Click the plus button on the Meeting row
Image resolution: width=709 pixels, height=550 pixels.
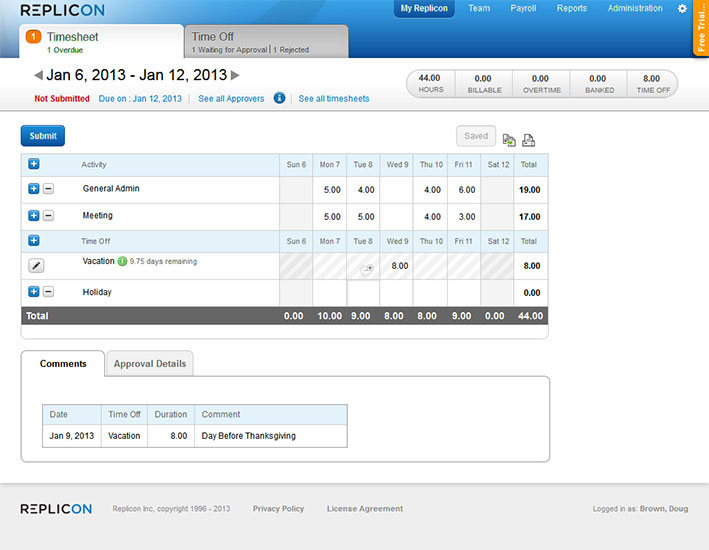(x=33, y=216)
